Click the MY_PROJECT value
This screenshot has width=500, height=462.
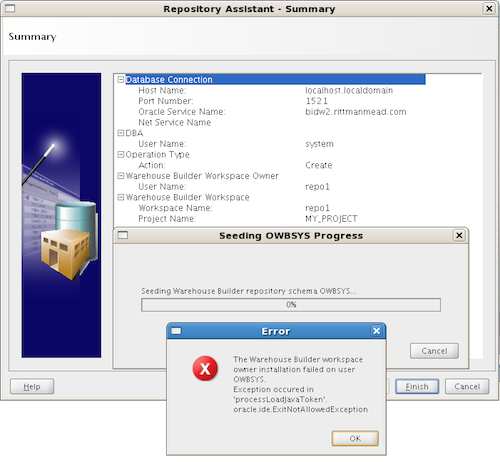pos(331,219)
